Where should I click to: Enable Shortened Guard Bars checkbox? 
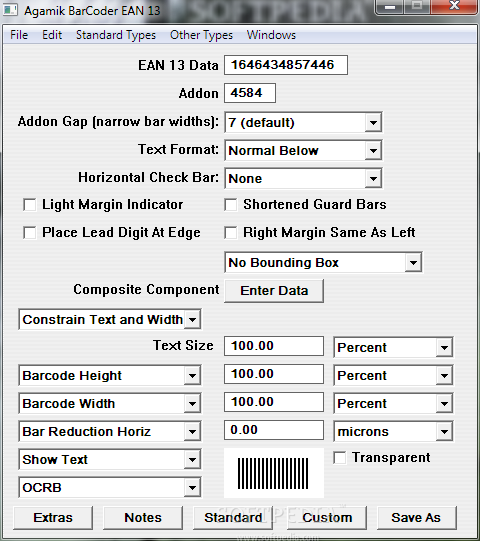click(x=231, y=205)
